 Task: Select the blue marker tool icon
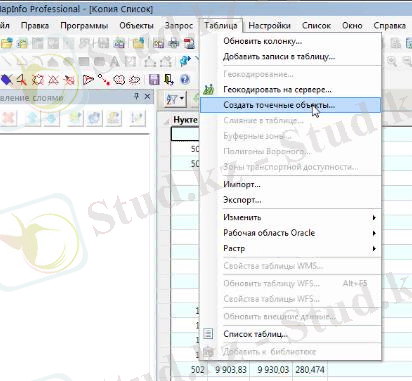tap(6, 79)
